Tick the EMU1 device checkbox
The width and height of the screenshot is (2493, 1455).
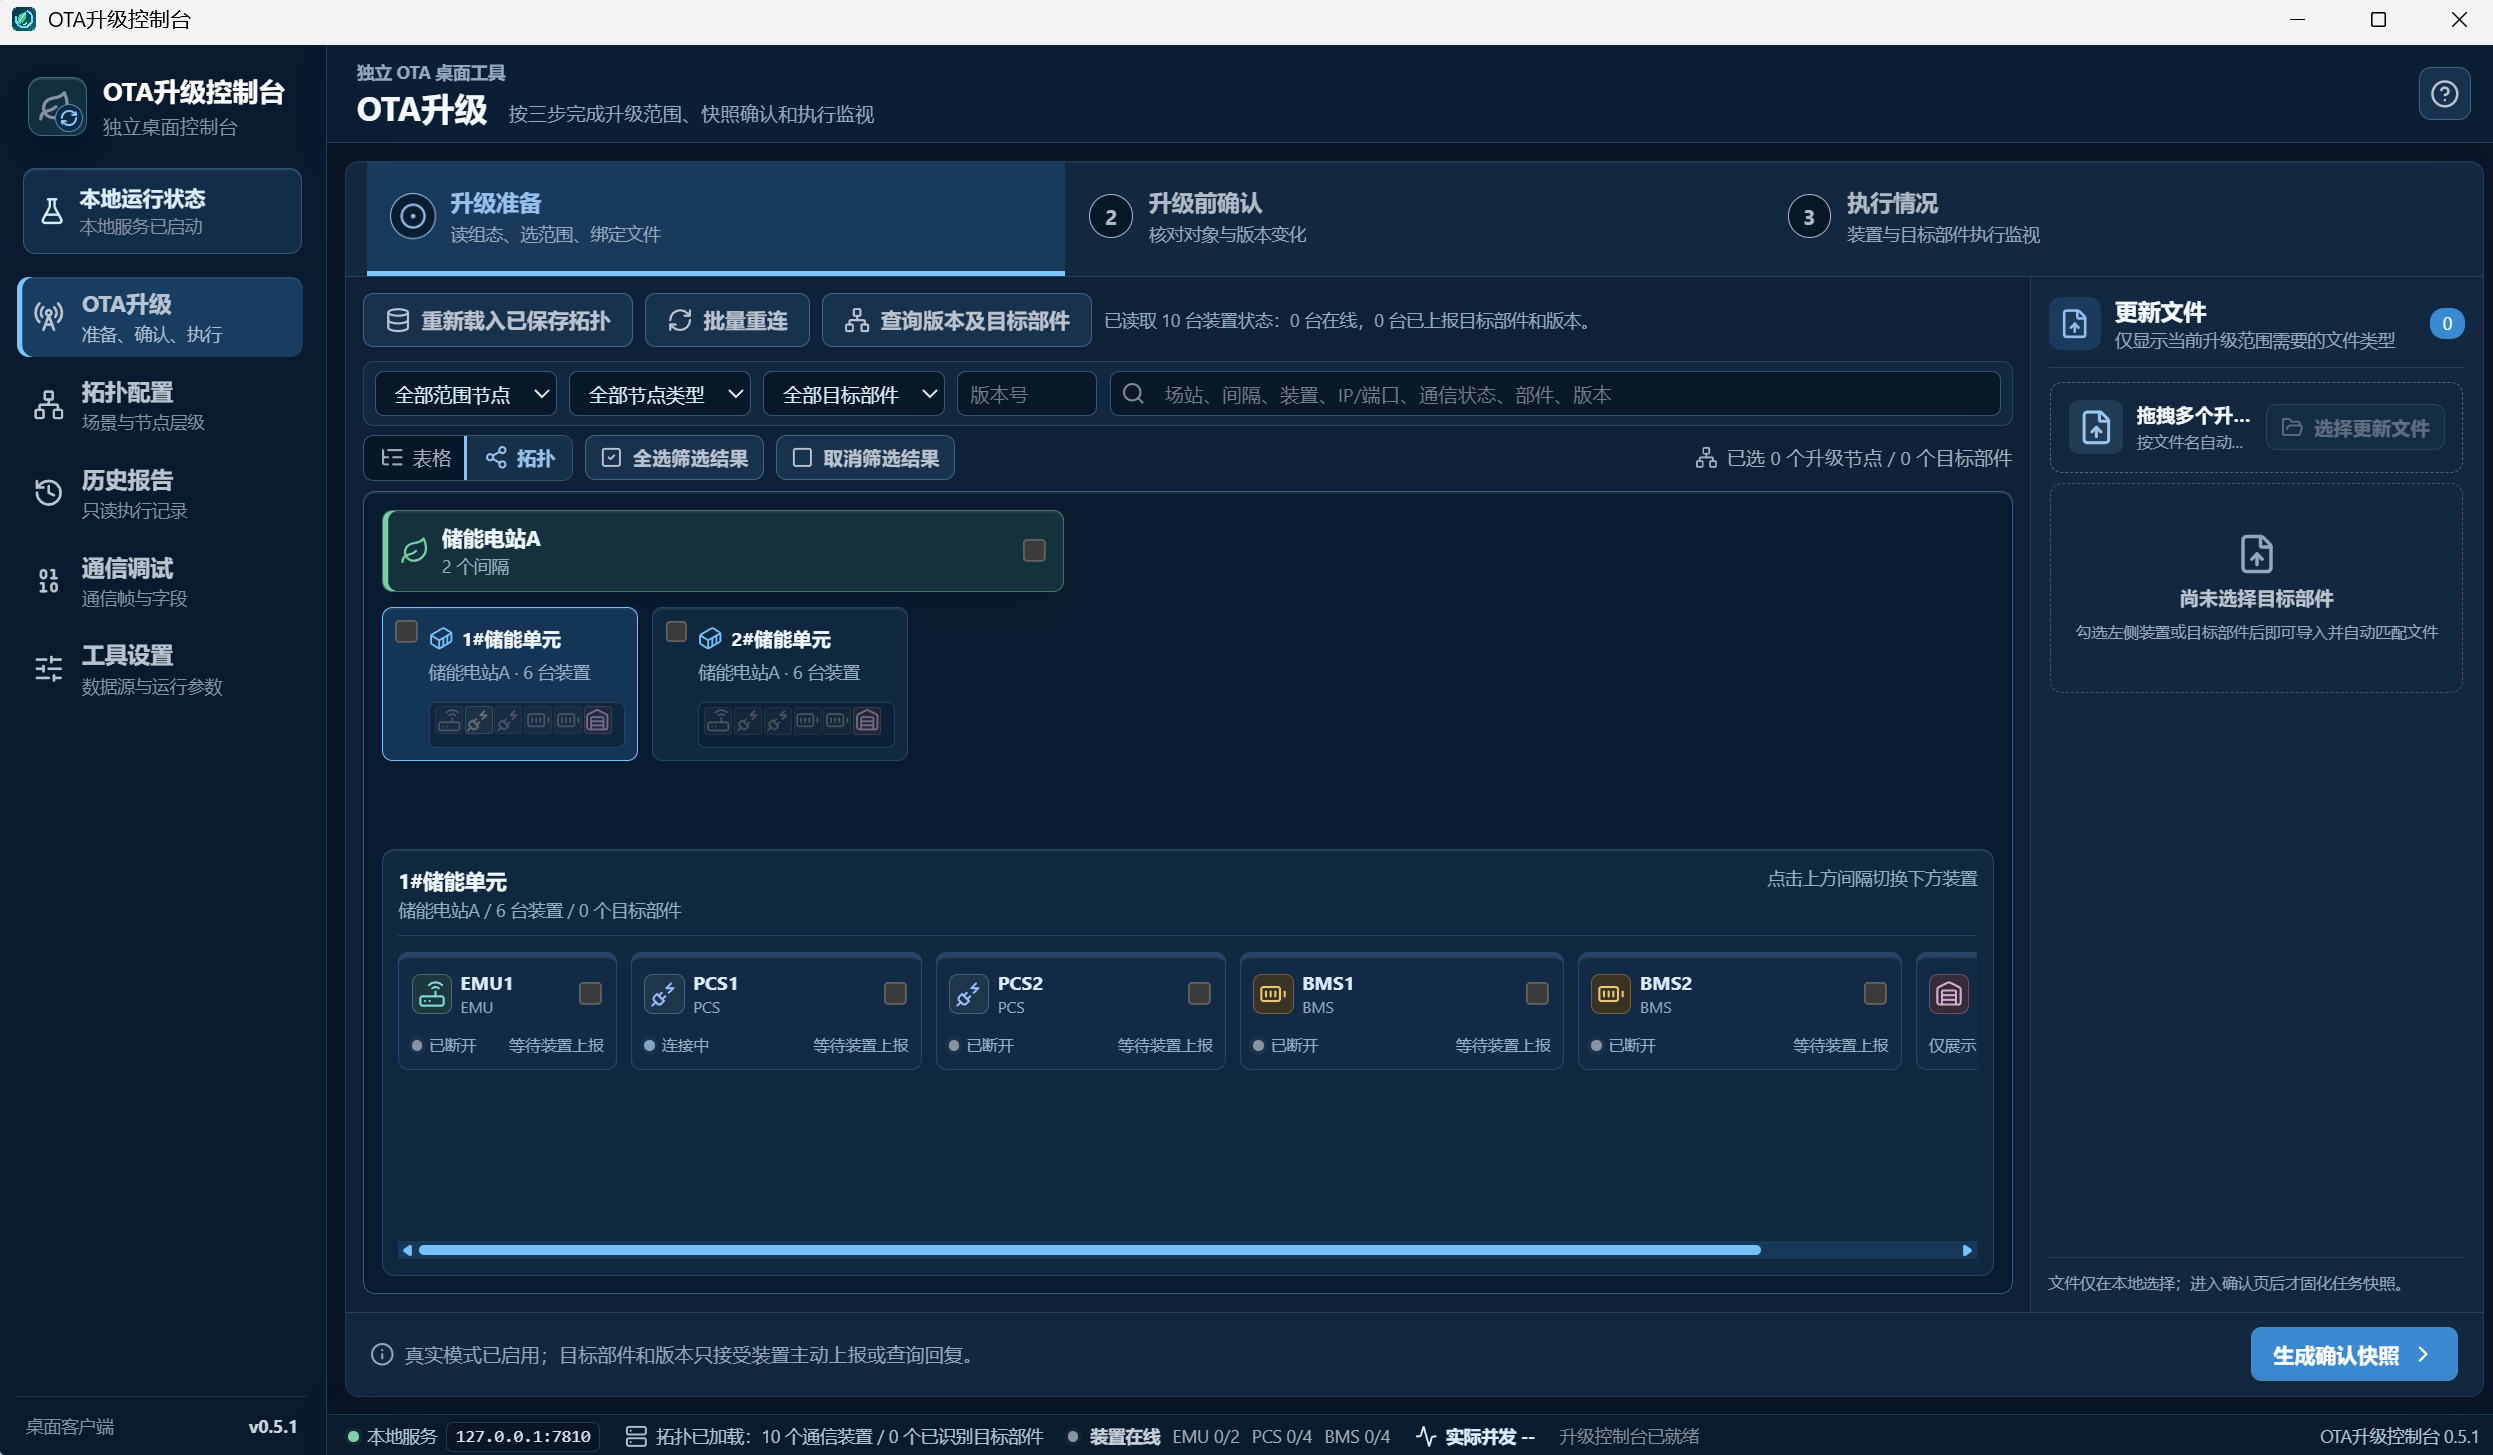click(x=590, y=993)
